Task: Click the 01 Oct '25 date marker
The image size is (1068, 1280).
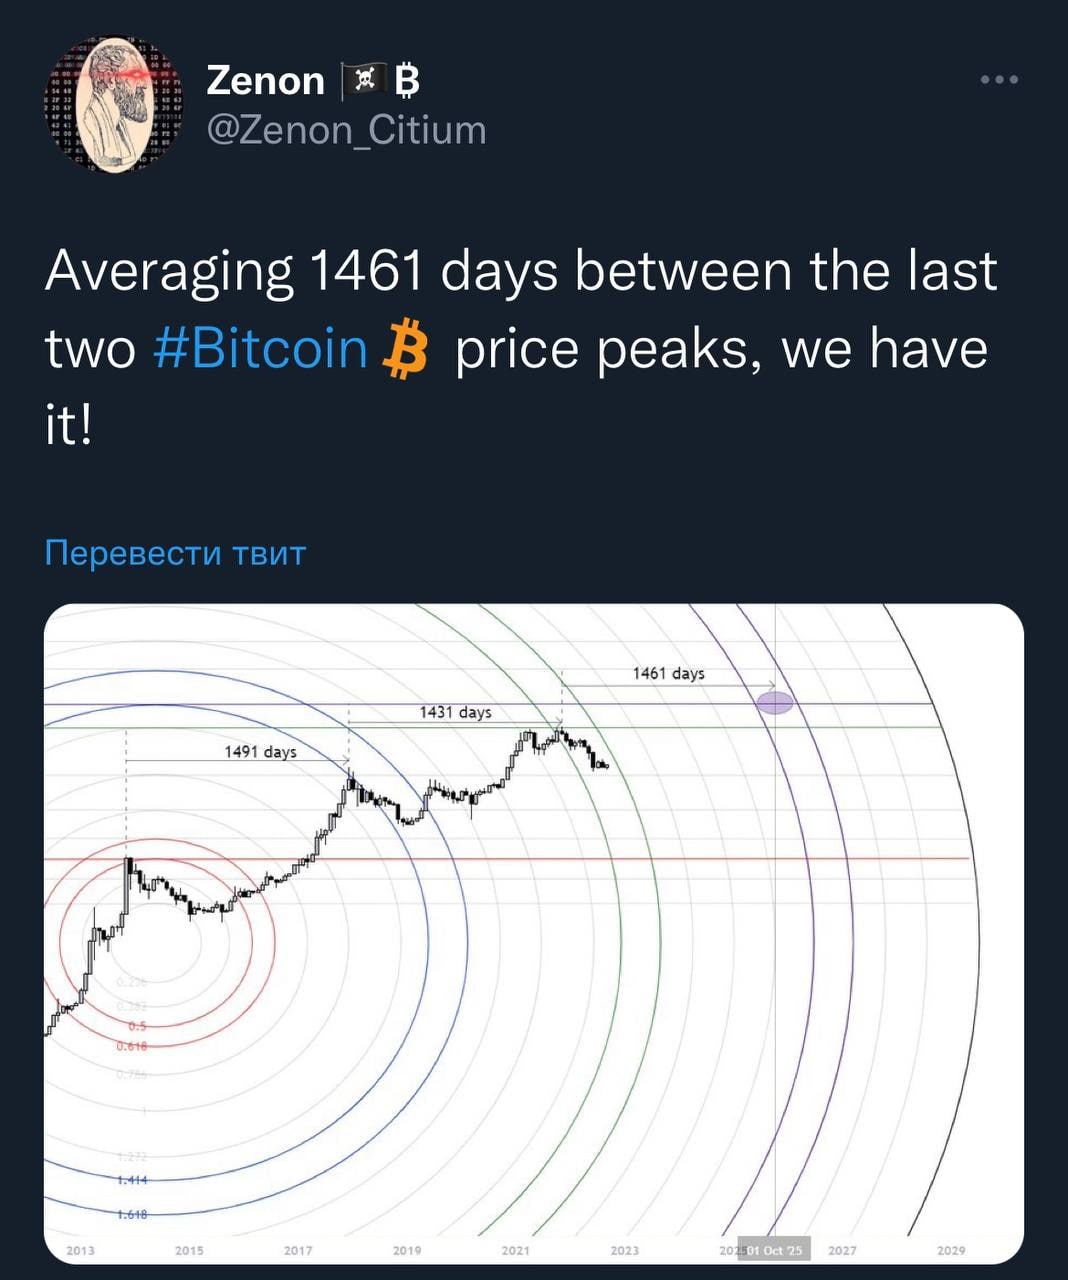Action: 774,1250
